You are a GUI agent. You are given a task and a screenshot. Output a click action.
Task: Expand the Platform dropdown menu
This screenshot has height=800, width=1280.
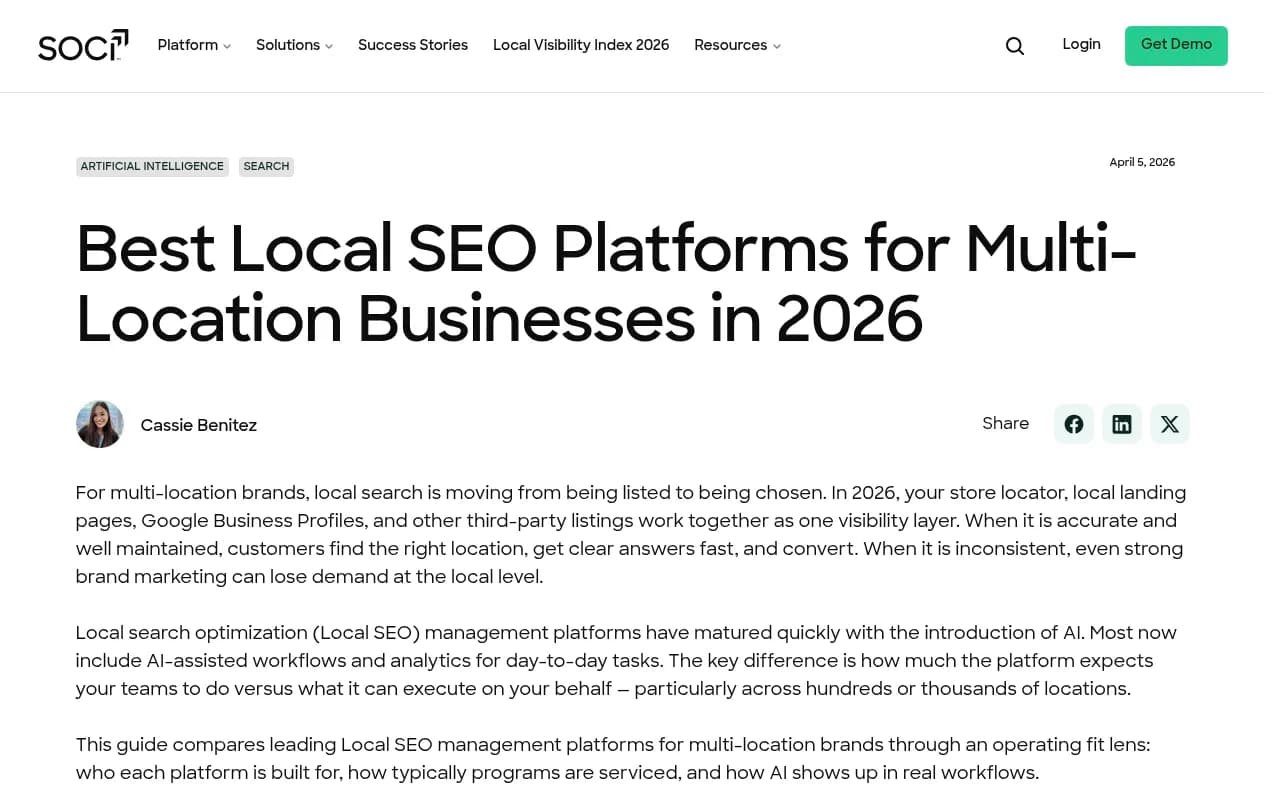pyautogui.click(x=188, y=45)
